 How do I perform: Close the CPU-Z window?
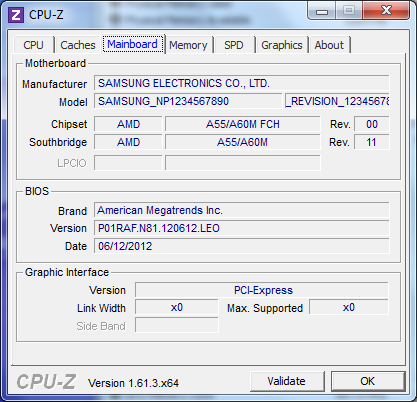(x=386, y=11)
